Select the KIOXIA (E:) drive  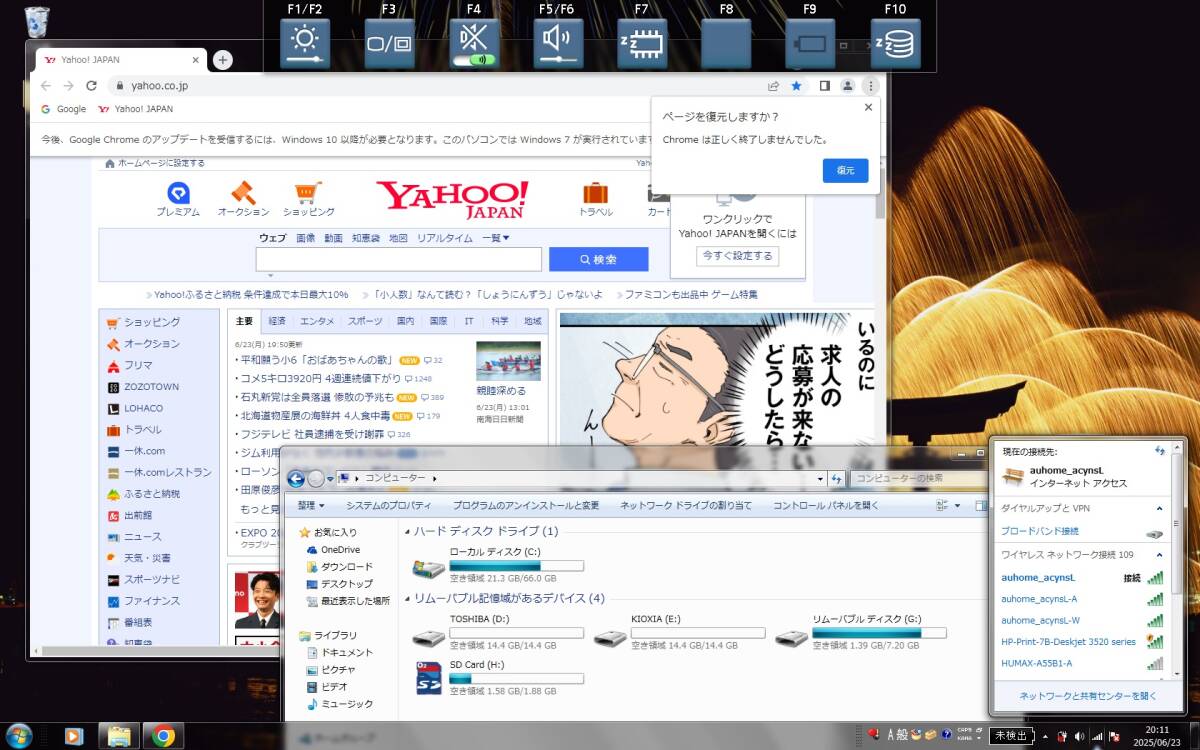[679, 632]
